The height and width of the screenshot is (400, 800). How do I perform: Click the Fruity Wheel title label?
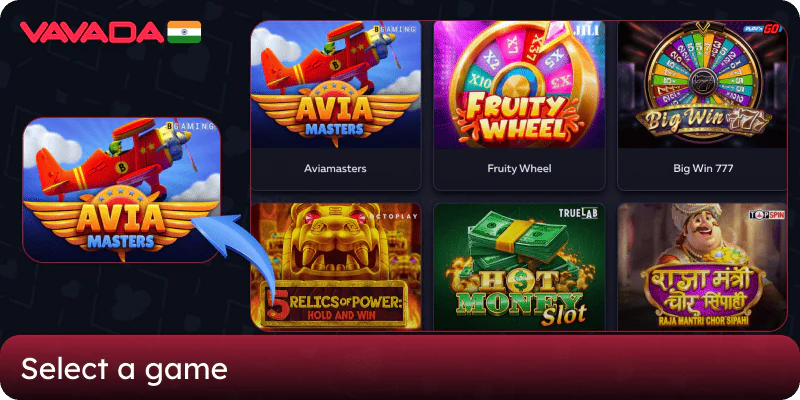pyautogui.click(x=519, y=168)
